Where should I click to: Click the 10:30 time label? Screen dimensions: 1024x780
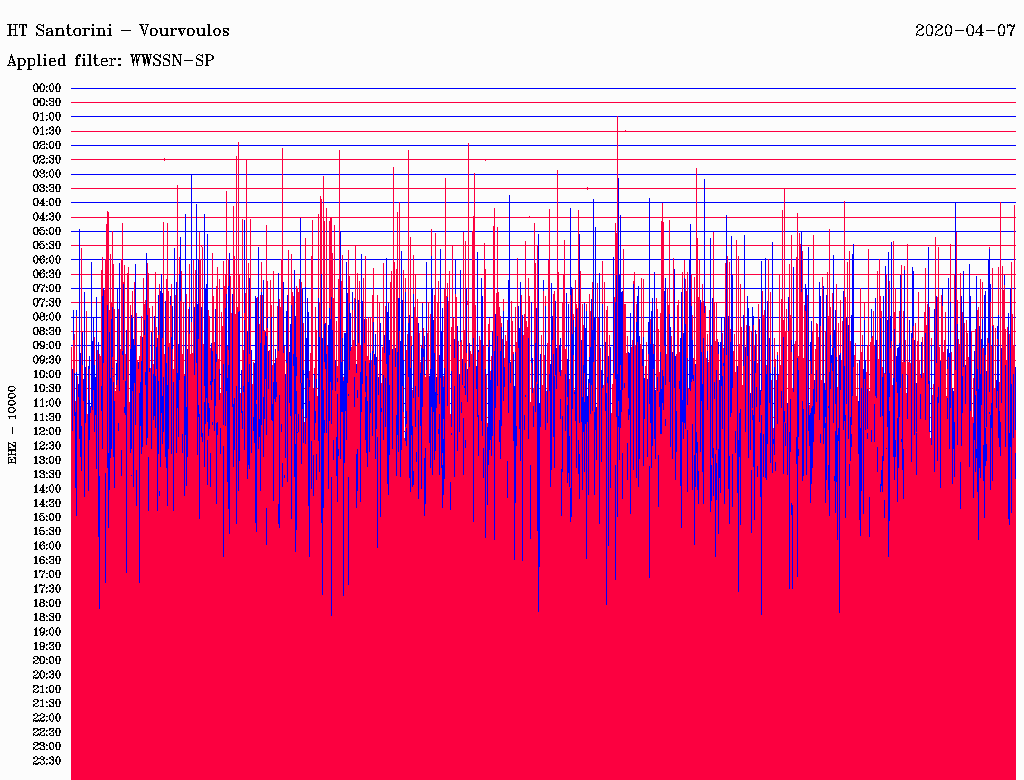47,389
